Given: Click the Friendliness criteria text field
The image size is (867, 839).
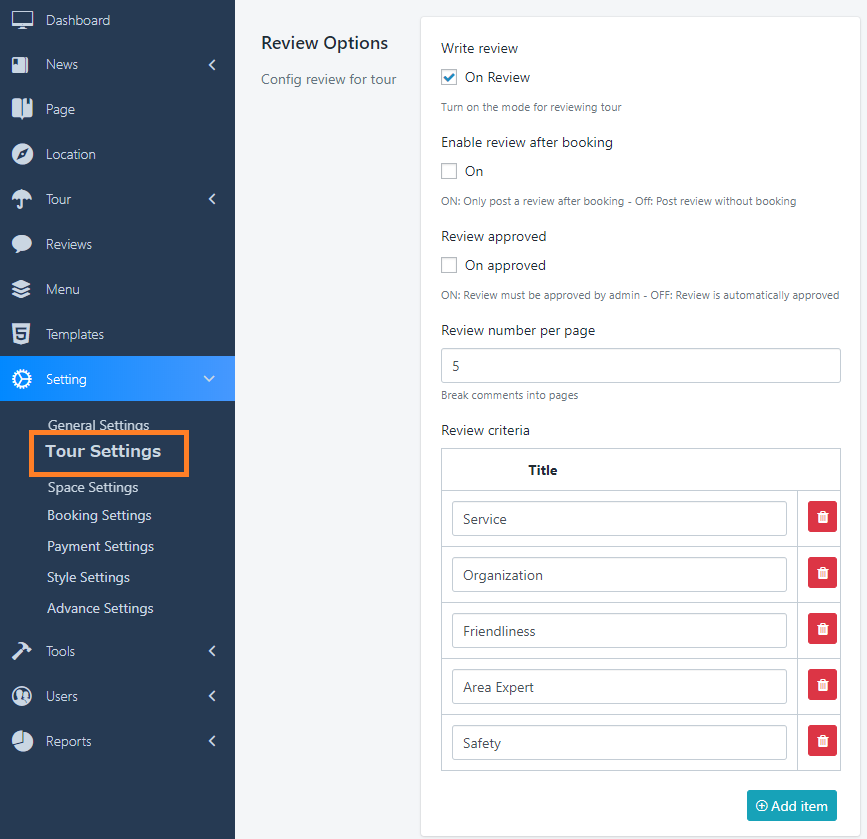Looking at the screenshot, I should [619, 631].
